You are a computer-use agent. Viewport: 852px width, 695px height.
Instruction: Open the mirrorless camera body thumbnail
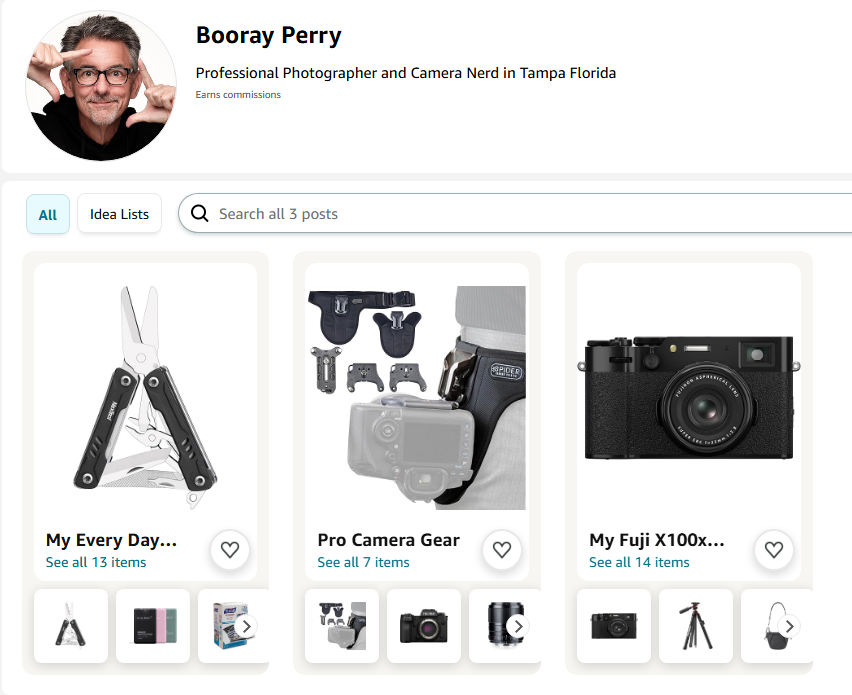coord(424,626)
